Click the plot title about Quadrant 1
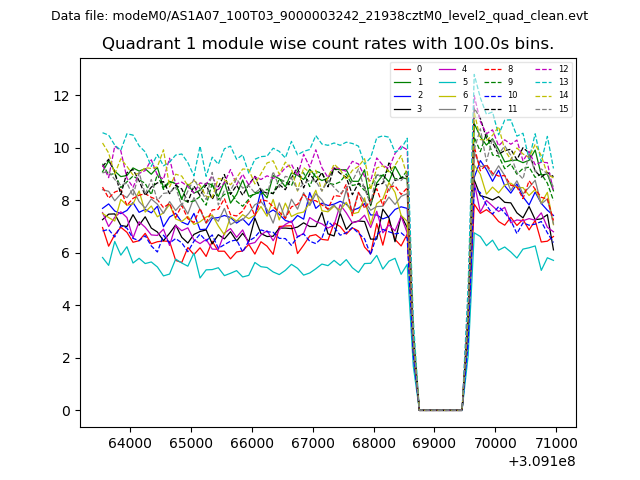Image resolution: width=640 pixels, height=480 pixels. pyautogui.click(x=328, y=44)
